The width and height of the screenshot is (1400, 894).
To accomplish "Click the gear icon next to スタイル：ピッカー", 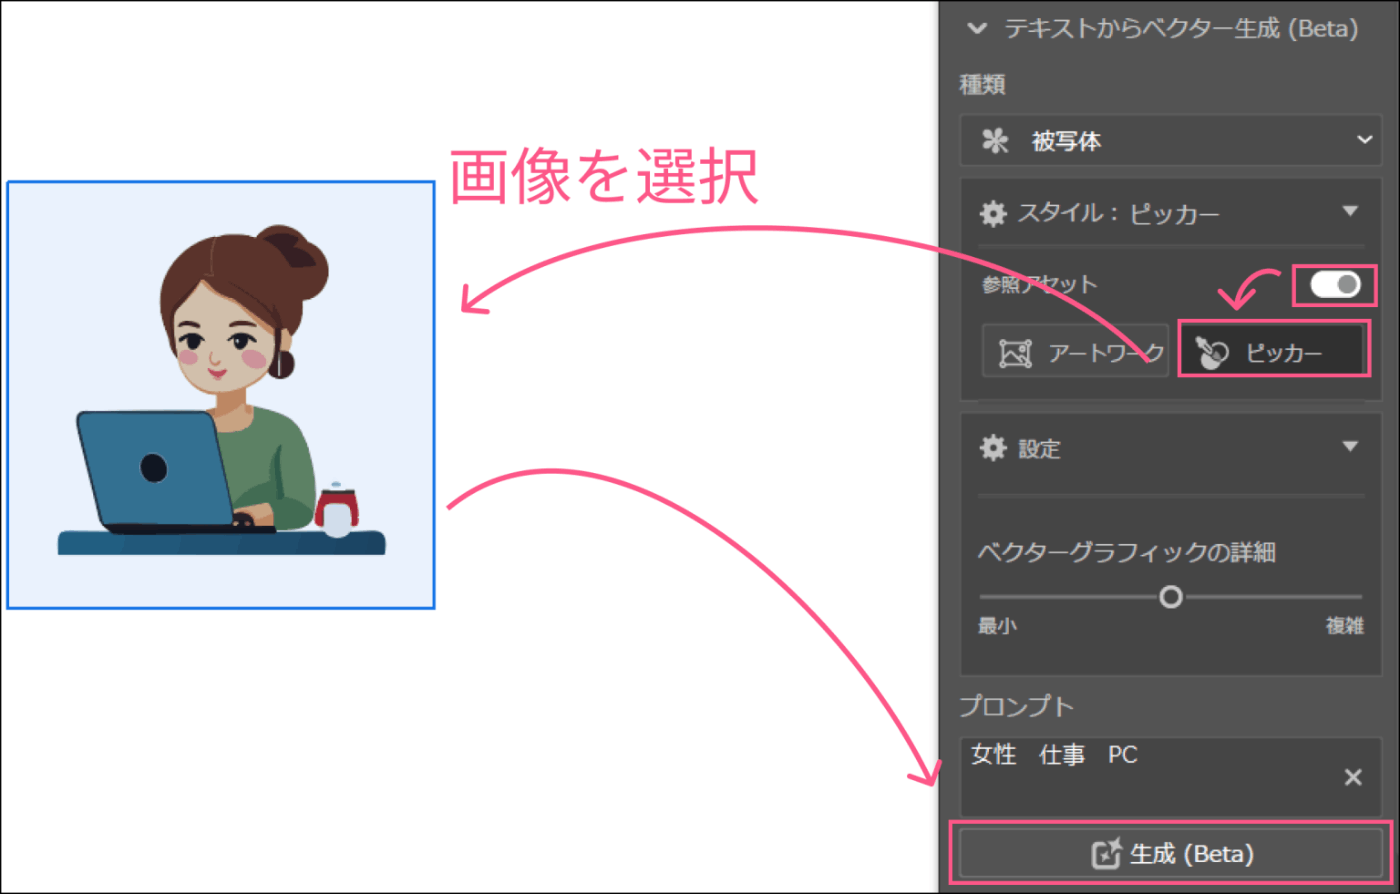I will pos(992,213).
